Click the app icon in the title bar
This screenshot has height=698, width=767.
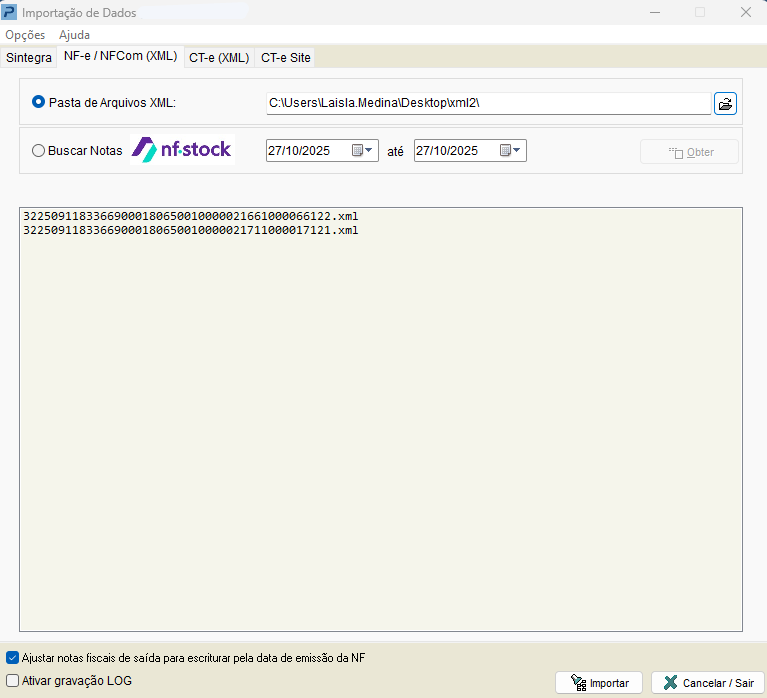[9, 12]
